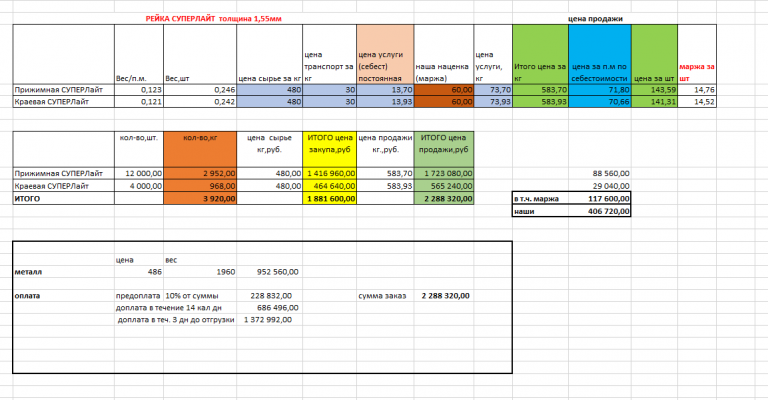768x400 pixels.
Task: Select the quantity cell 4 000,00
Action: (139, 186)
